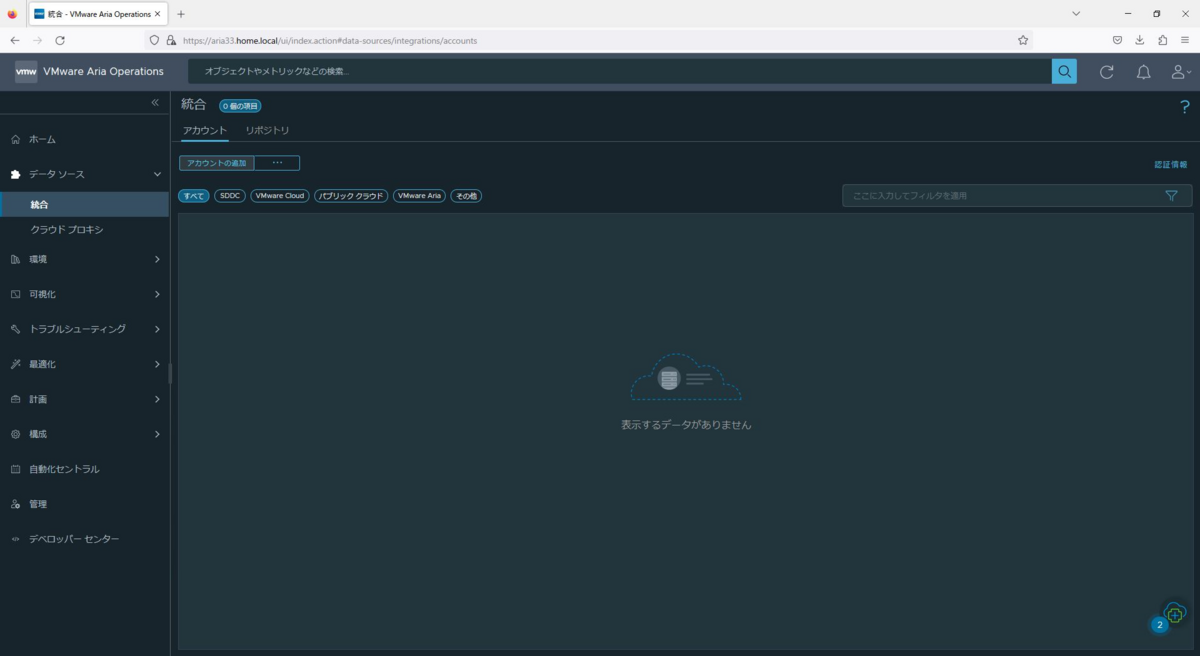Viewport: 1200px width, 656px height.
Task: Select the パブリック クラウド filter chip
Action: click(x=351, y=196)
